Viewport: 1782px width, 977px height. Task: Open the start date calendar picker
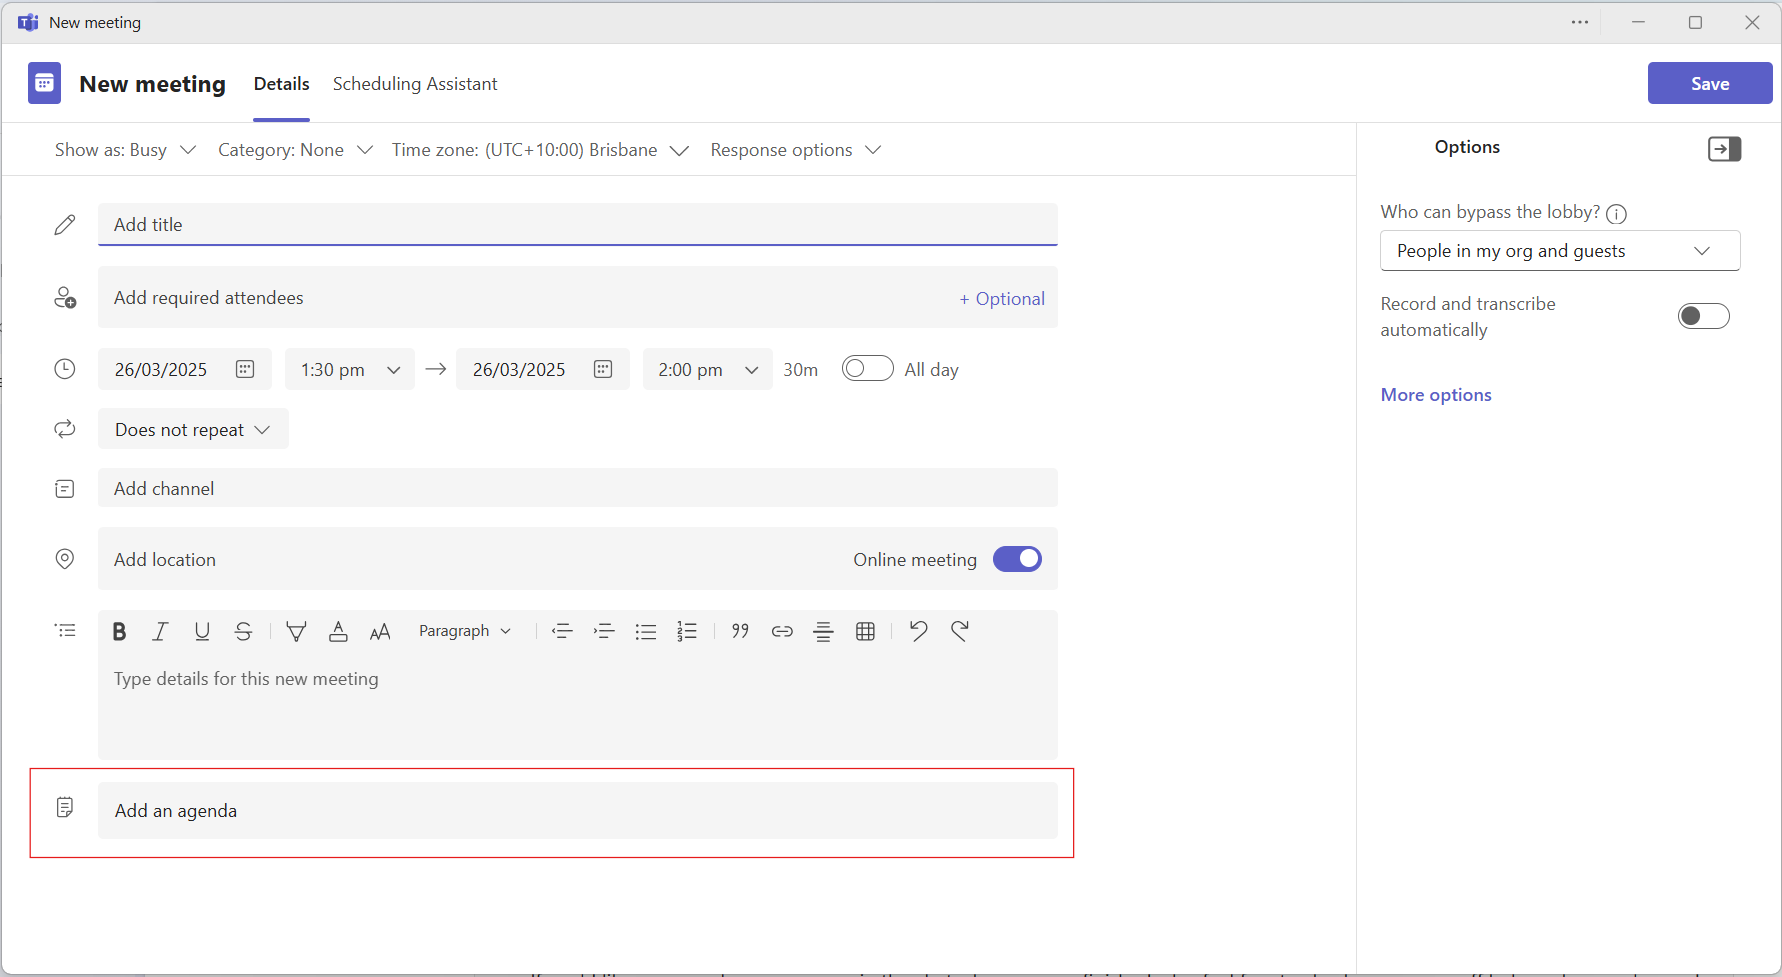pyautogui.click(x=244, y=369)
